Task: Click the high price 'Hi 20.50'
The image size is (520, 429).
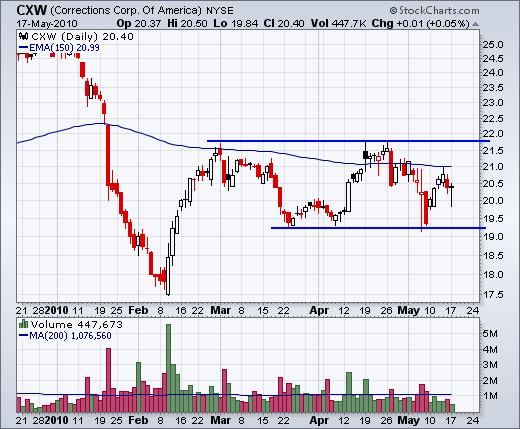Action: click(x=187, y=24)
